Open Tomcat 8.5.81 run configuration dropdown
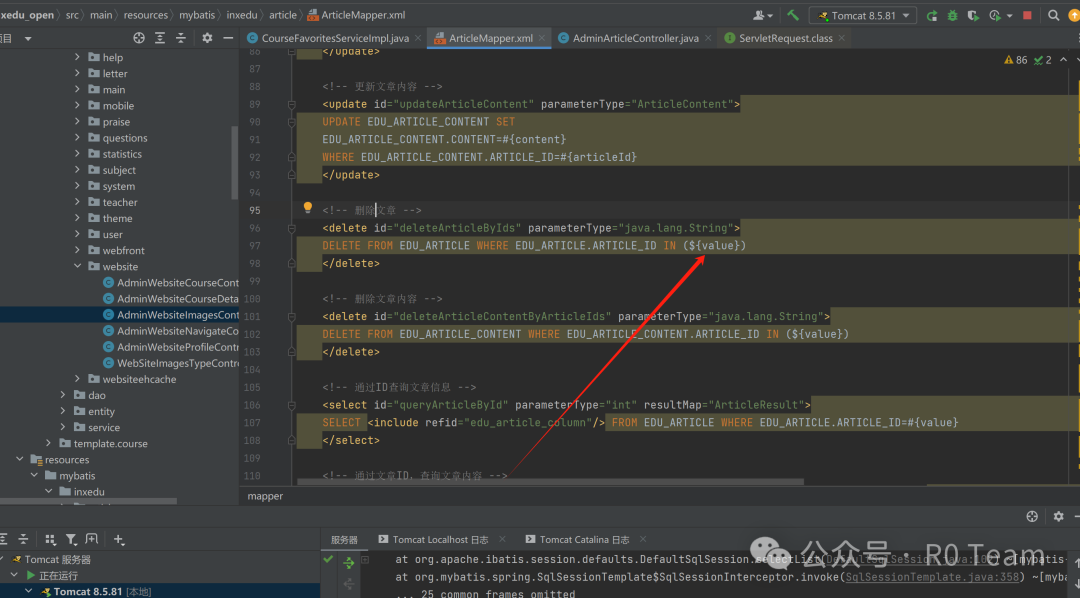The image size is (1080, 598). 863,15
